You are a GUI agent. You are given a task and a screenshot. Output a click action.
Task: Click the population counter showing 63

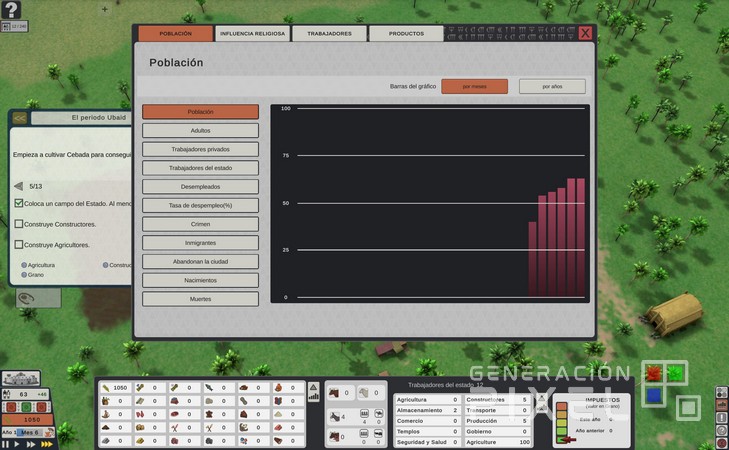[x=26, y=394]
